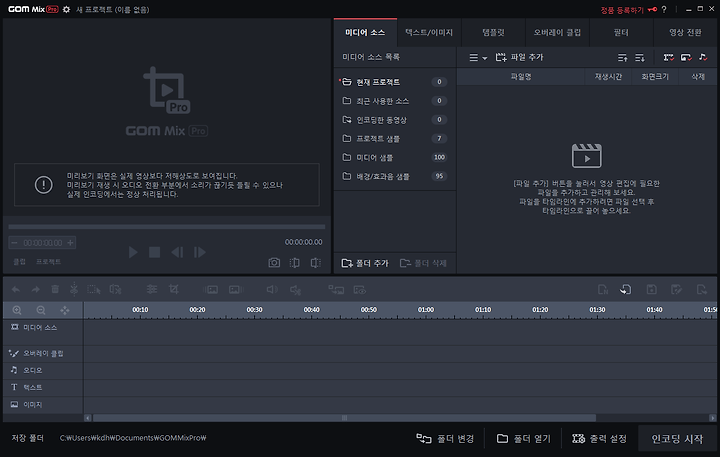Select the 최근 사용한 소스 folder

coord(394,101)
